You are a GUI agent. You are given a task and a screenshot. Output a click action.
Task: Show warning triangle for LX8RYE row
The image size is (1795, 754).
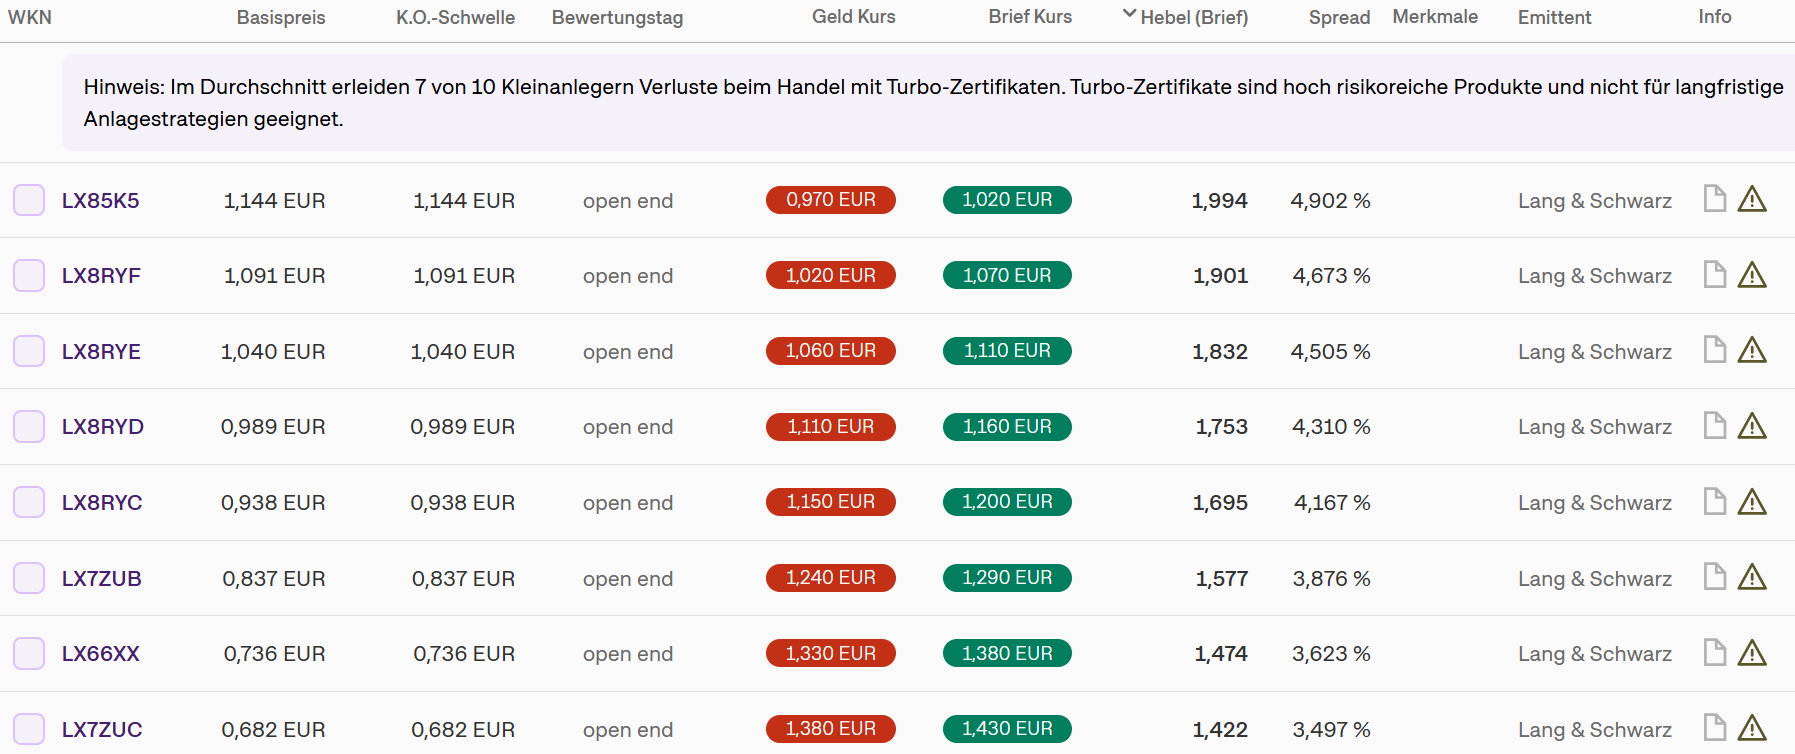coord(1752,350)
